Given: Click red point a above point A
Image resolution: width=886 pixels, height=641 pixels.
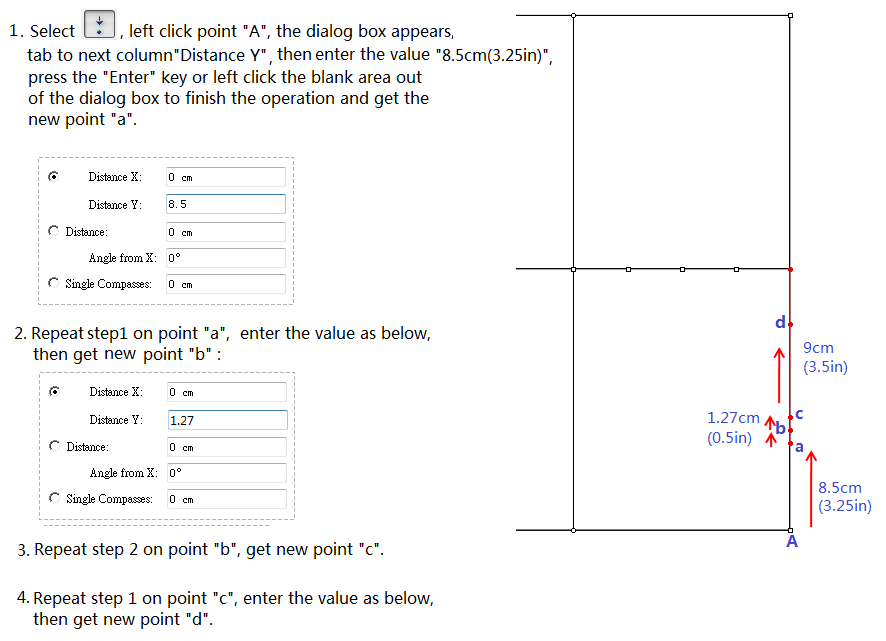Looking at the screenshot, I should [x=790, y=443].
